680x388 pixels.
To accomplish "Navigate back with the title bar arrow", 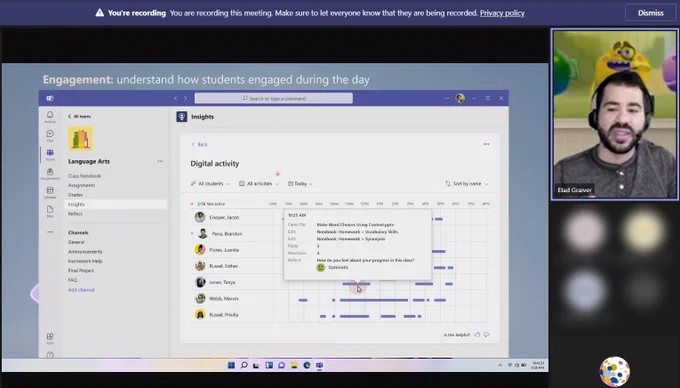I will pyautogui.click(x=176, y=98).
